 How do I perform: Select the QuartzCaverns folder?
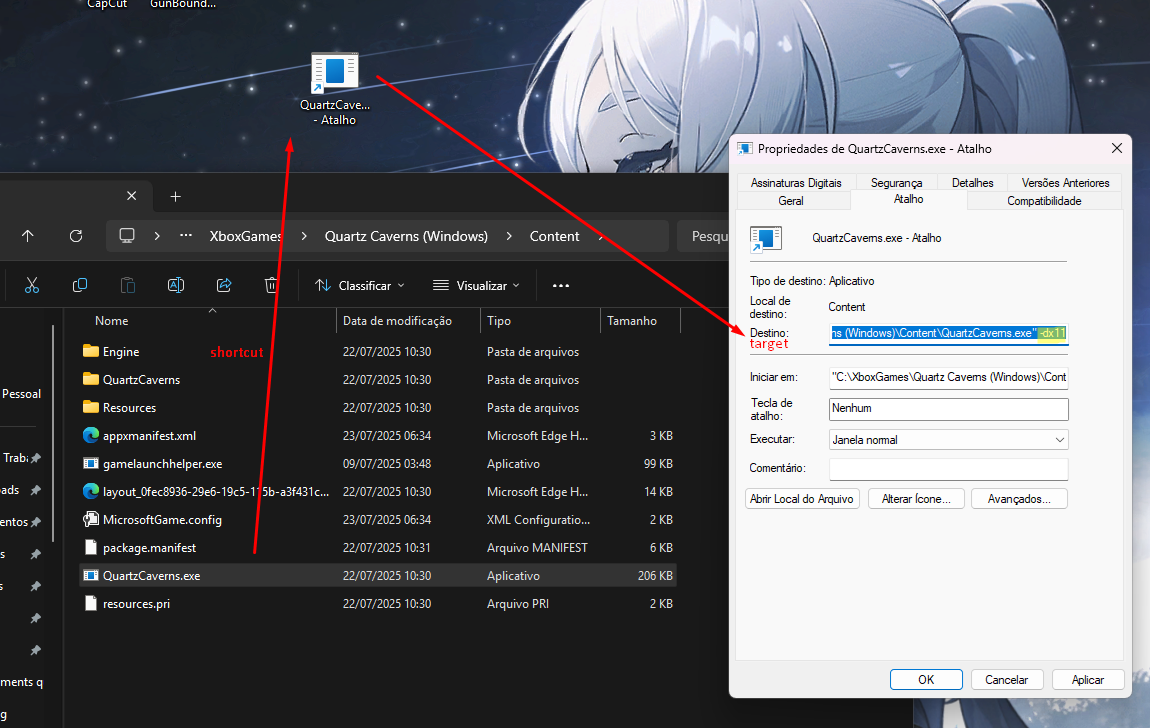click(x=378, y=380)
